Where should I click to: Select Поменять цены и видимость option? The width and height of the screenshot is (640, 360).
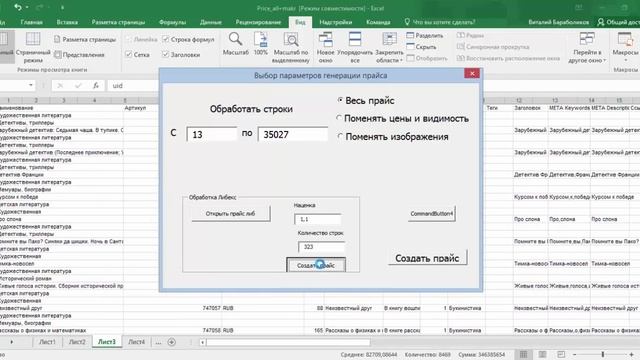[x=339, y=118]
